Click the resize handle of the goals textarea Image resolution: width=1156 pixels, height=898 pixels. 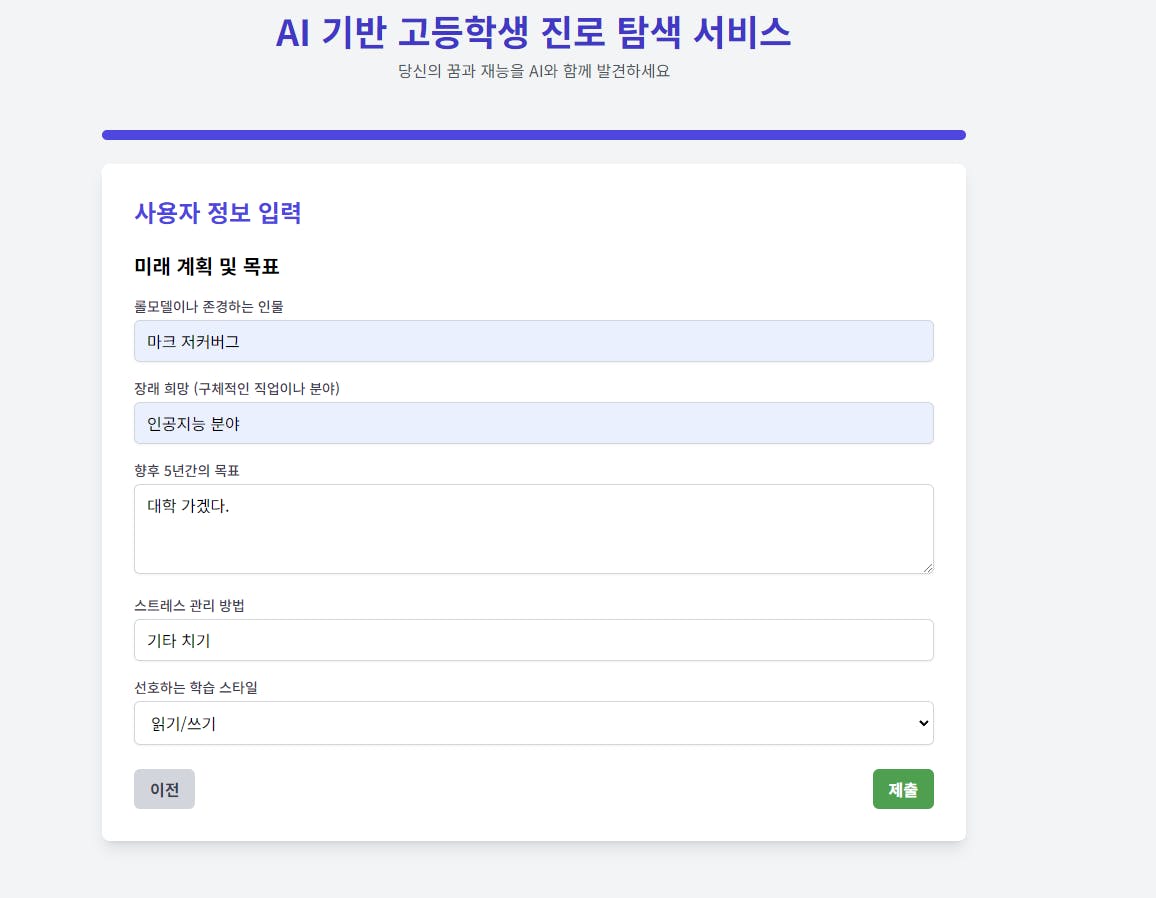point(928,568)
